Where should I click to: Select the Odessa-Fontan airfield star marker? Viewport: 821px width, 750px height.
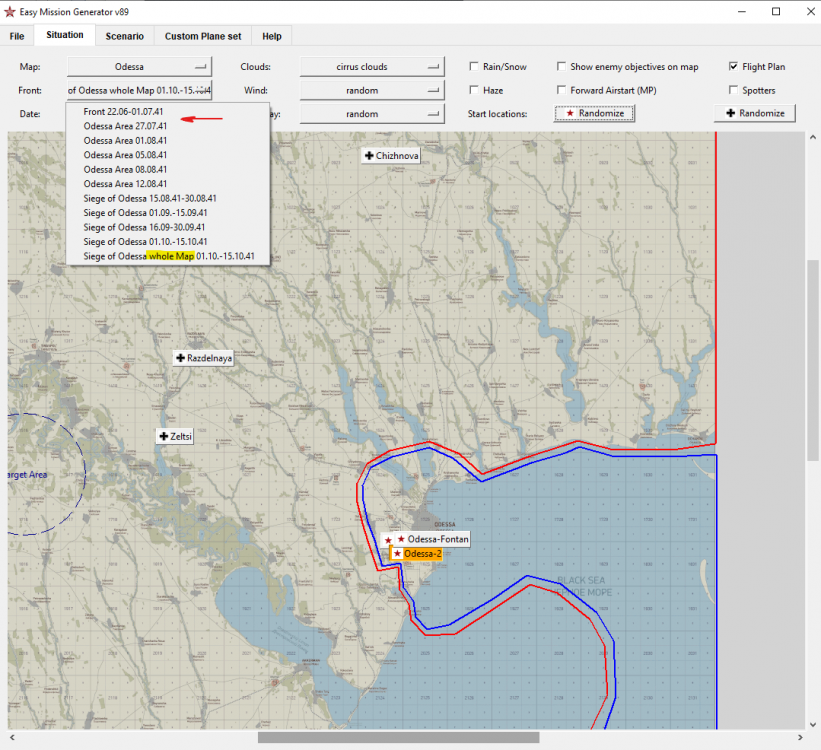click(401, 539)
